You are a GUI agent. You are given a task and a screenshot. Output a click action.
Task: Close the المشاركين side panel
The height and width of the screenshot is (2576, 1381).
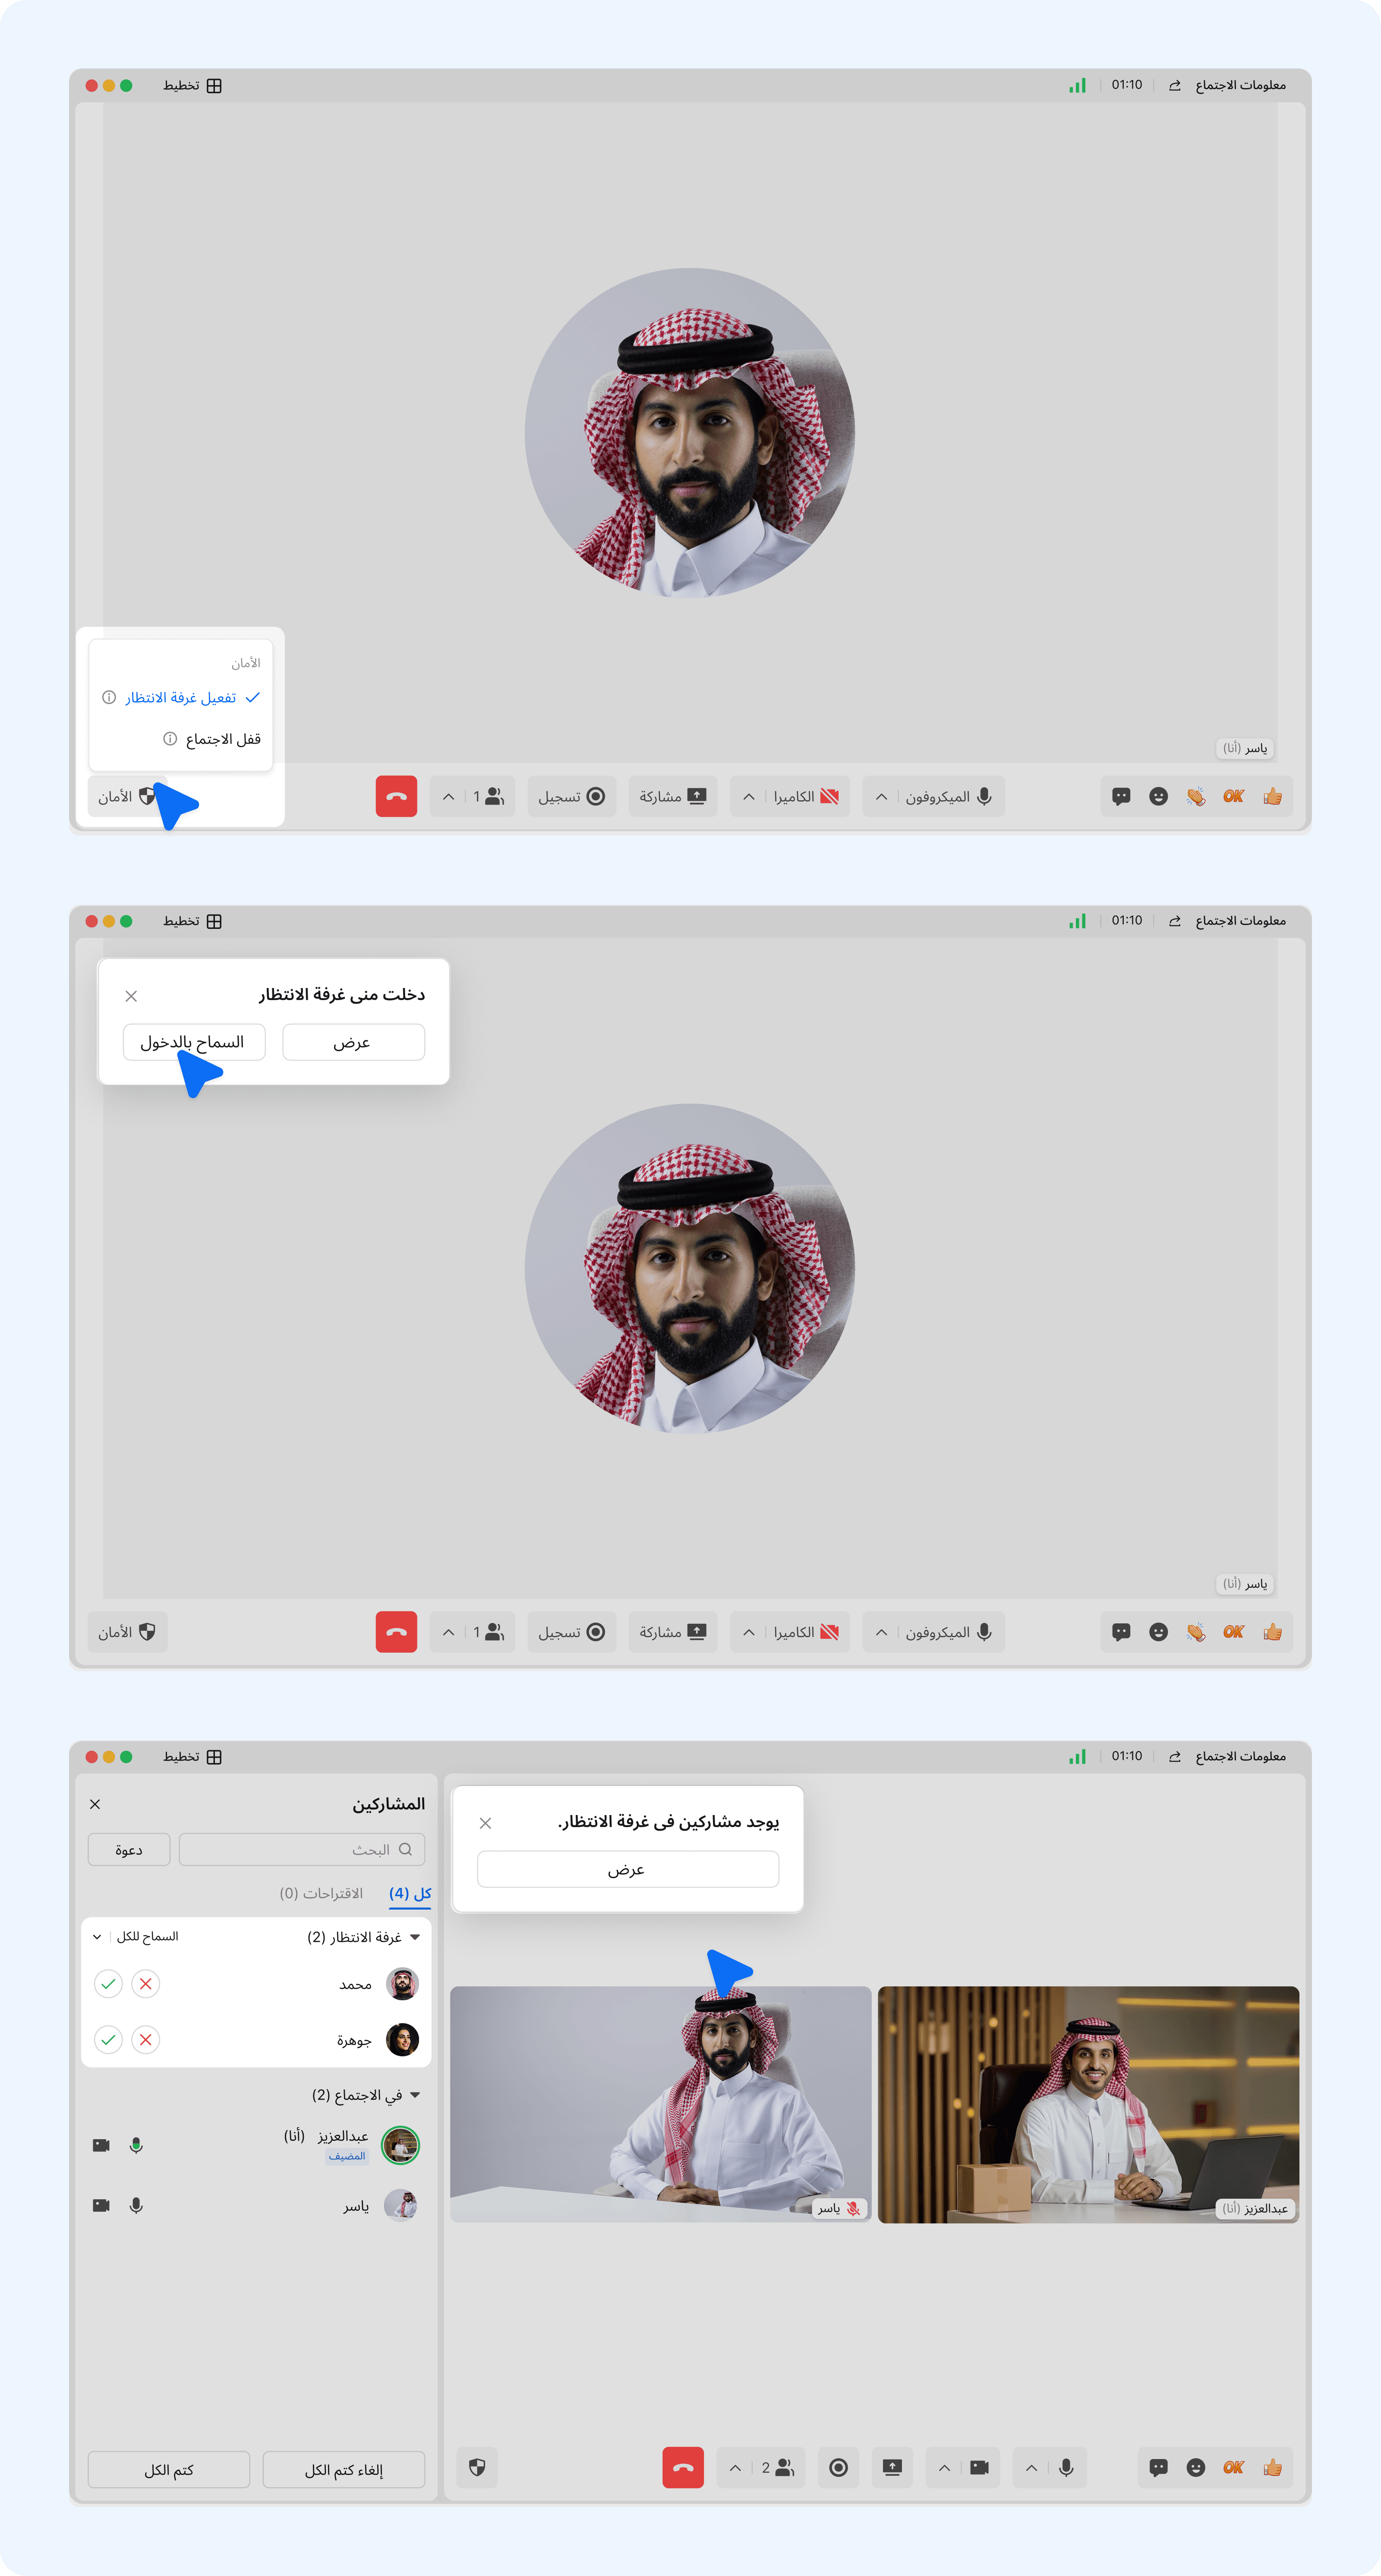click(x=95, y=1804)
